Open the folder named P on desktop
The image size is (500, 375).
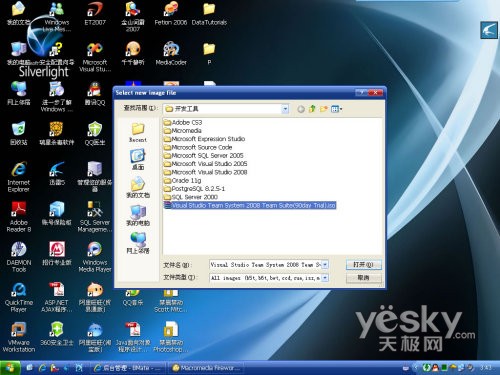[209, 53]
